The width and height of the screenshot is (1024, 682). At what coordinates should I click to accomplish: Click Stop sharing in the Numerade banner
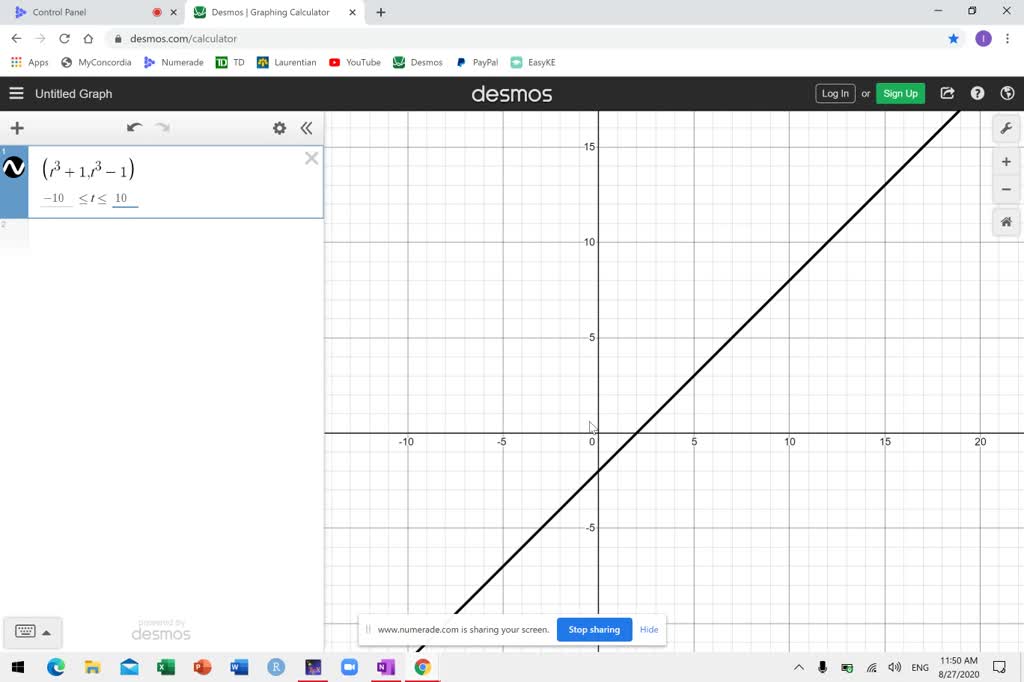594,629
